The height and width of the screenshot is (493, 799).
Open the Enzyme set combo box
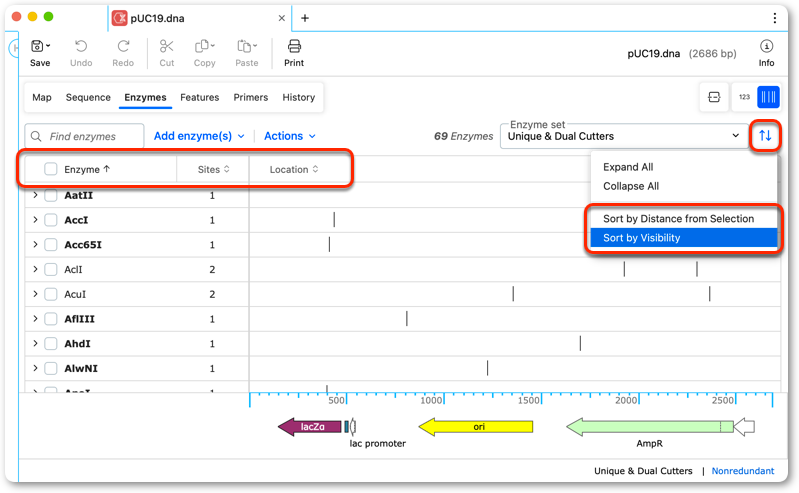point(624,136)
